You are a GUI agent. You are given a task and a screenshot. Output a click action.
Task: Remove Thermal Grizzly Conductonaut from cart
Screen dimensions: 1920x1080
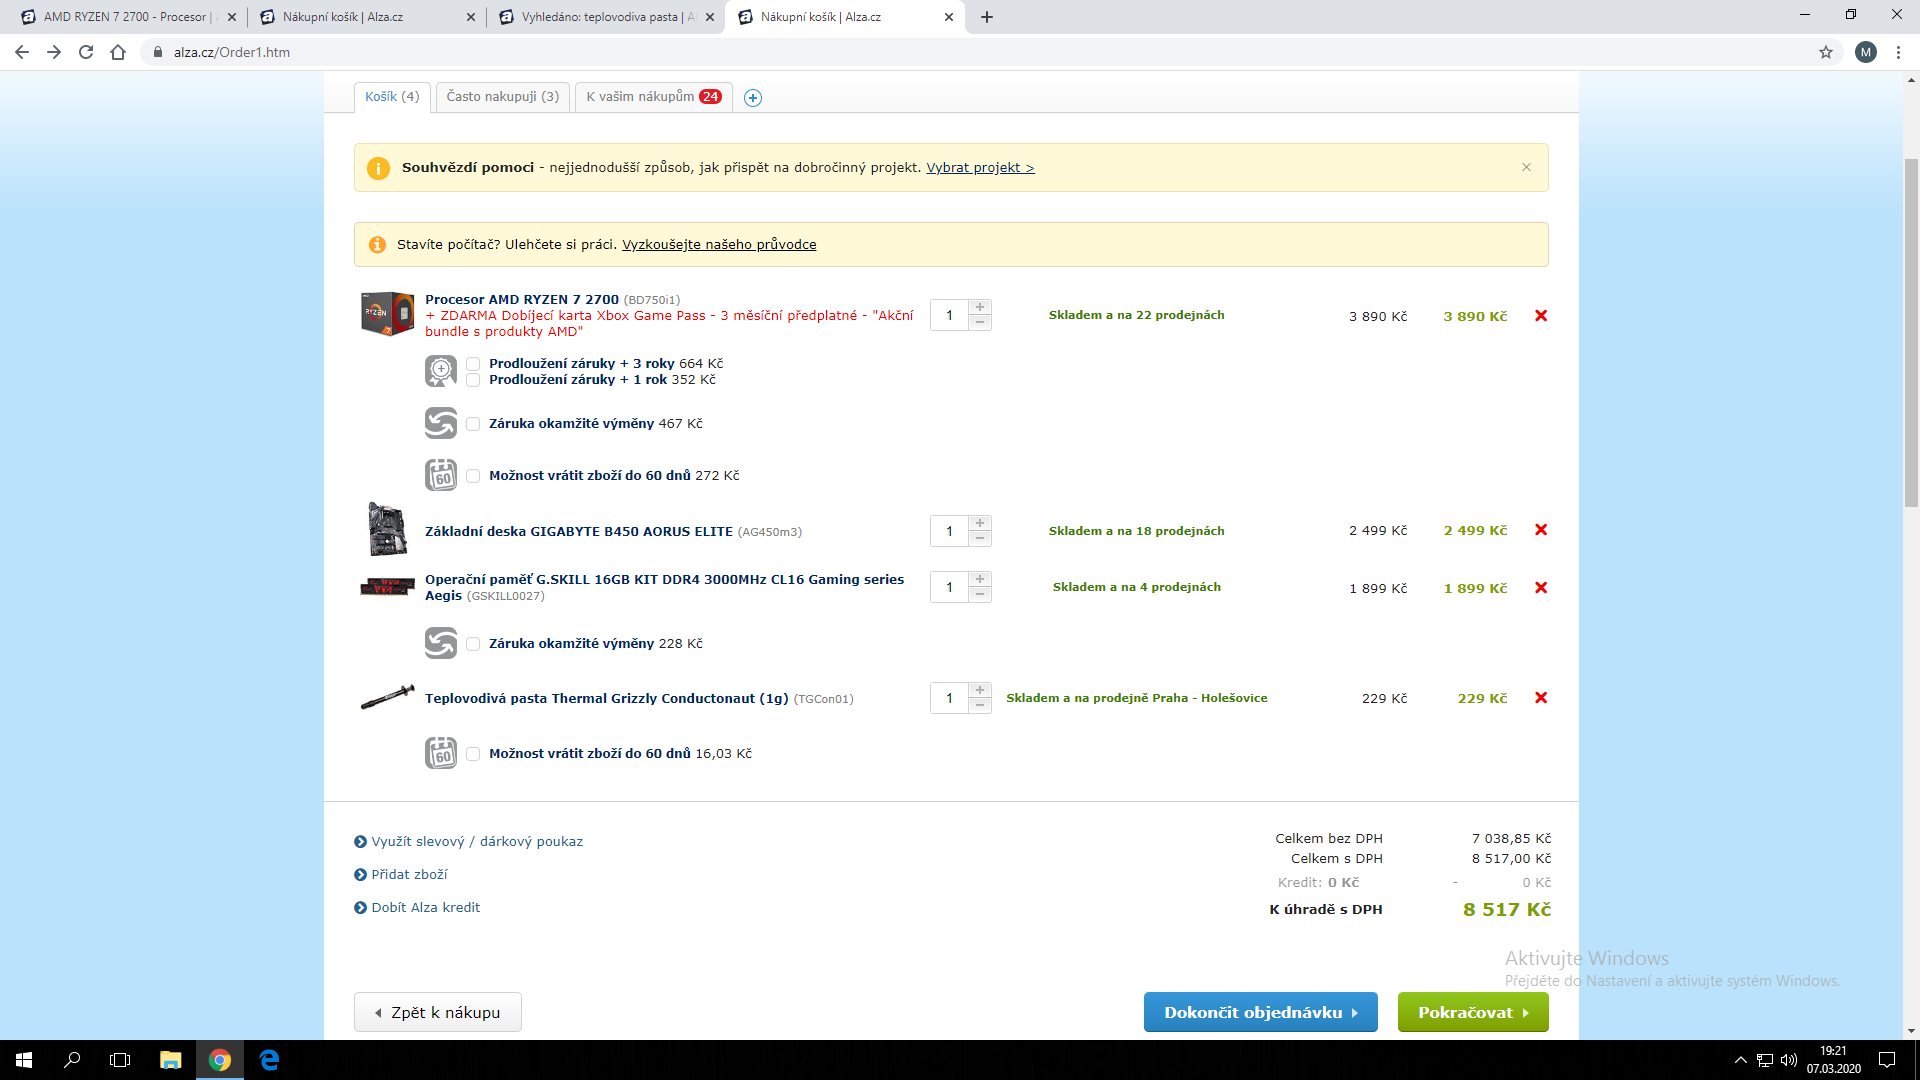click(x=1541, y=698)
